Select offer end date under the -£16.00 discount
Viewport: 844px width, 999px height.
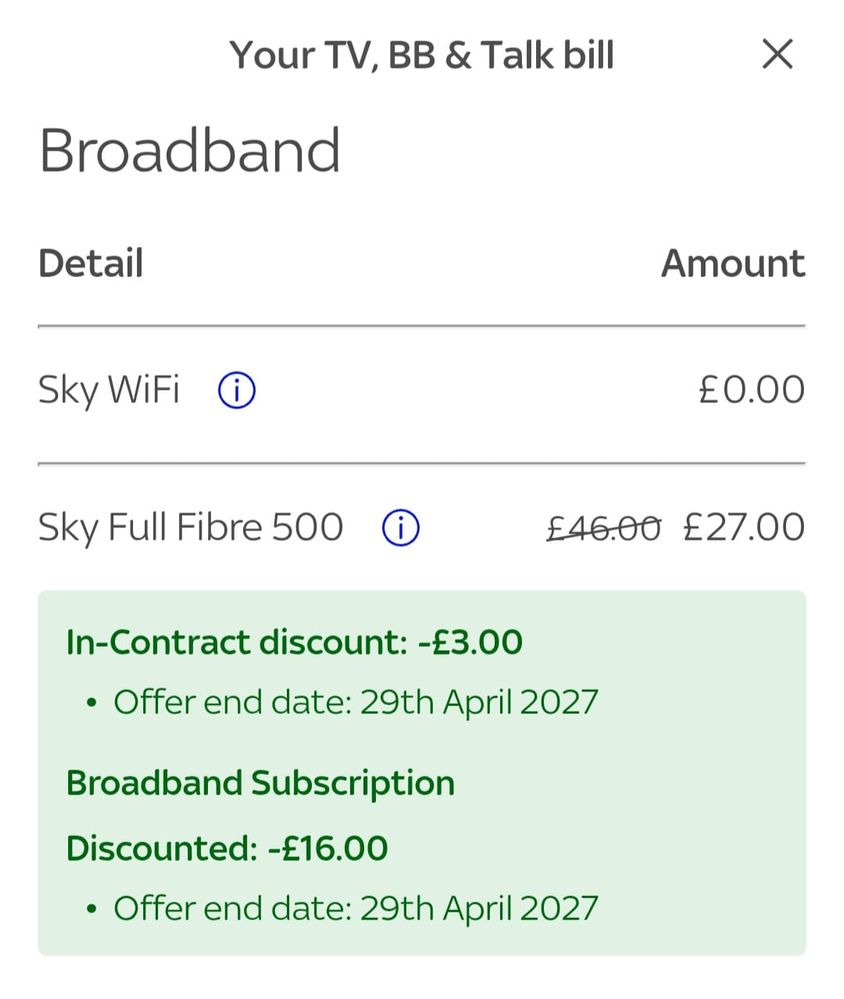click(x=355, y=908)
